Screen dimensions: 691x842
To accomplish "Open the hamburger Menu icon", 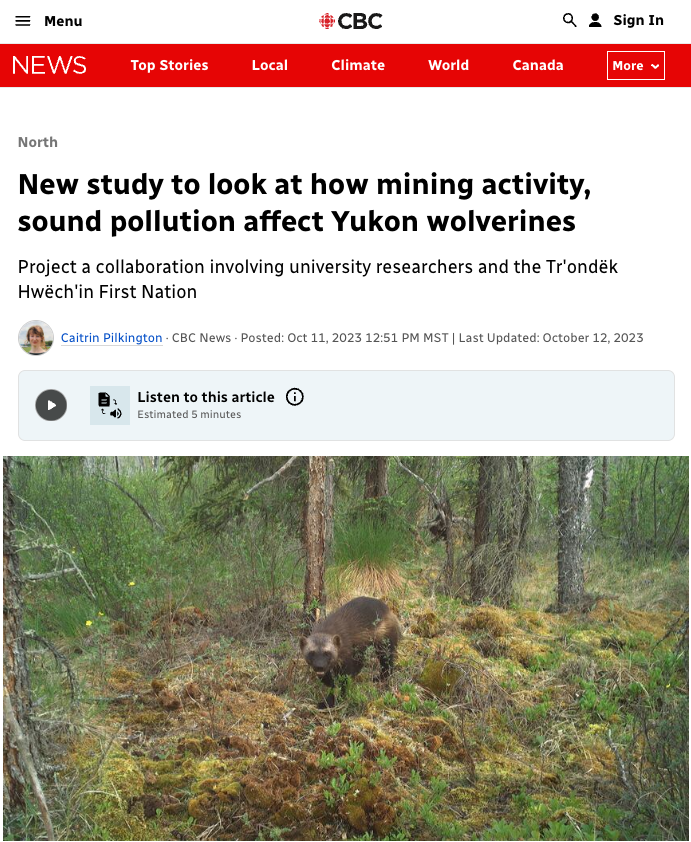I will [x=23, y=21].
